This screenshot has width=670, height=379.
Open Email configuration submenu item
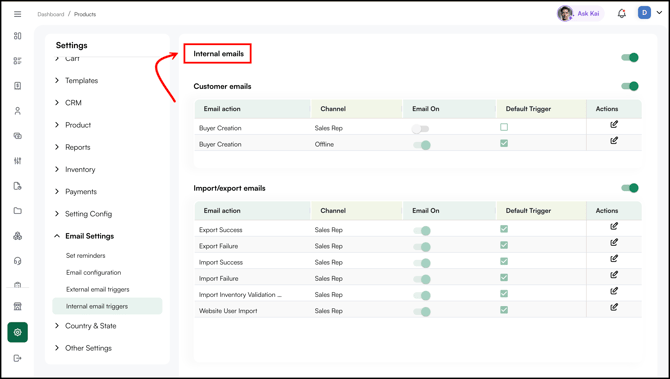(x=94, y=272)
